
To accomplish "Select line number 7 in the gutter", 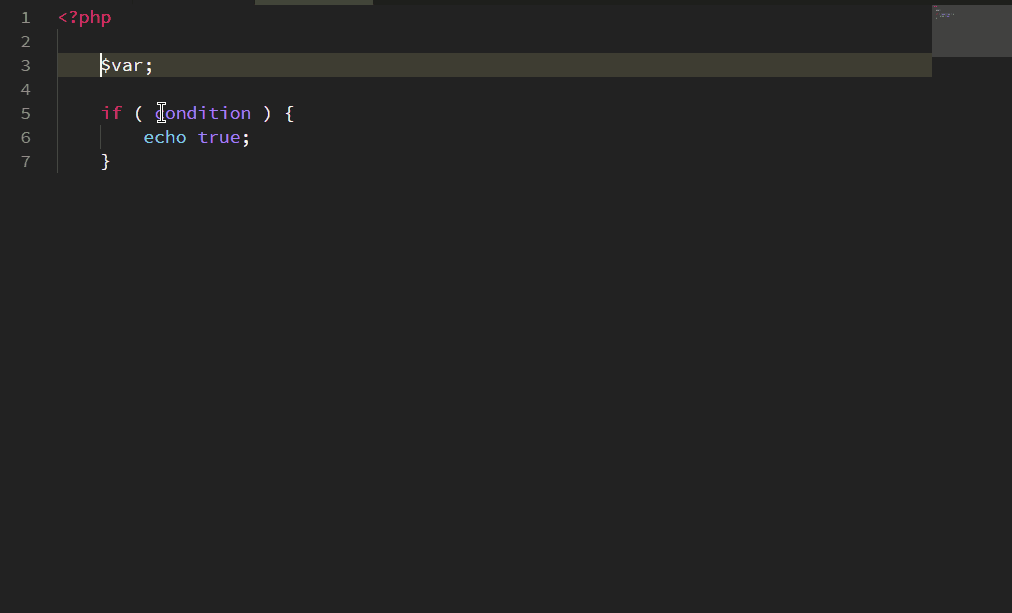I will point(25,161).
